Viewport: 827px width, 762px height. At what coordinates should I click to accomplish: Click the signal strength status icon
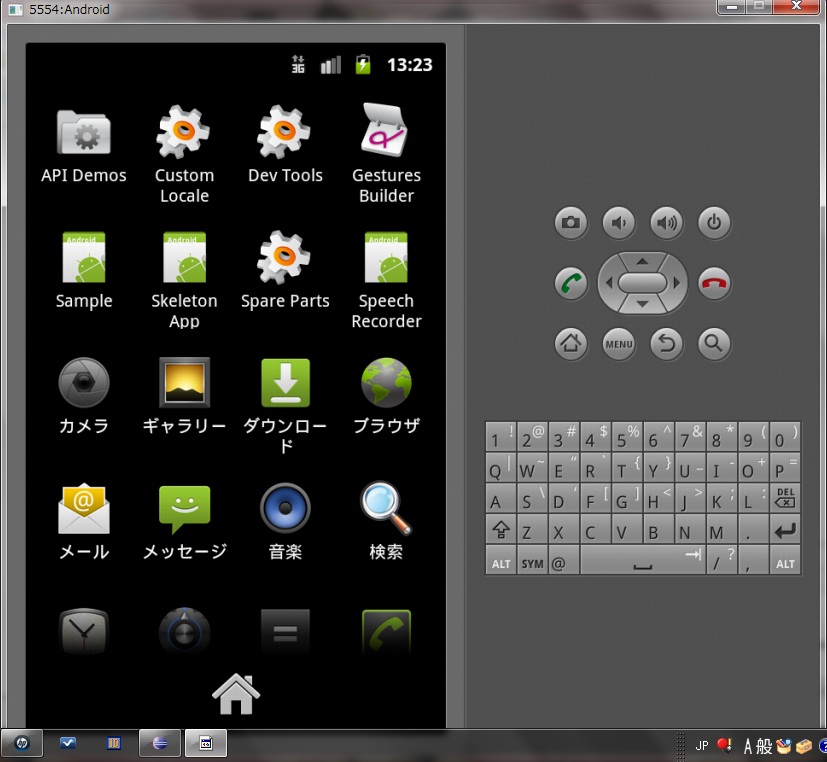[x=331, y=65]
